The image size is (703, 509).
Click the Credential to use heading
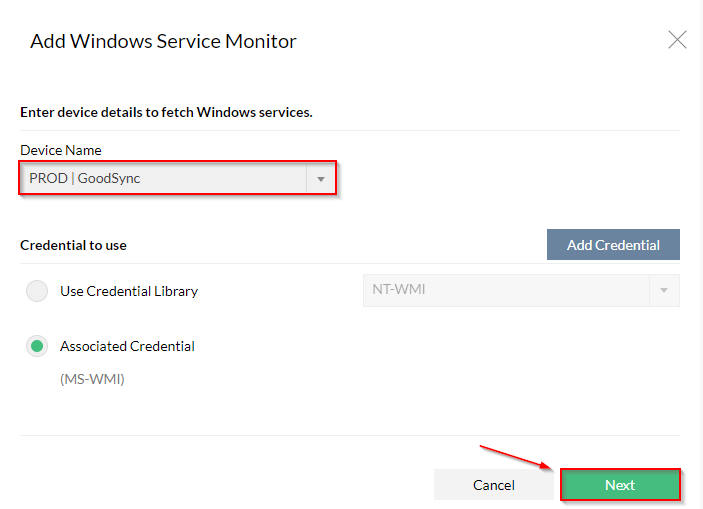(x=74, y=245)
